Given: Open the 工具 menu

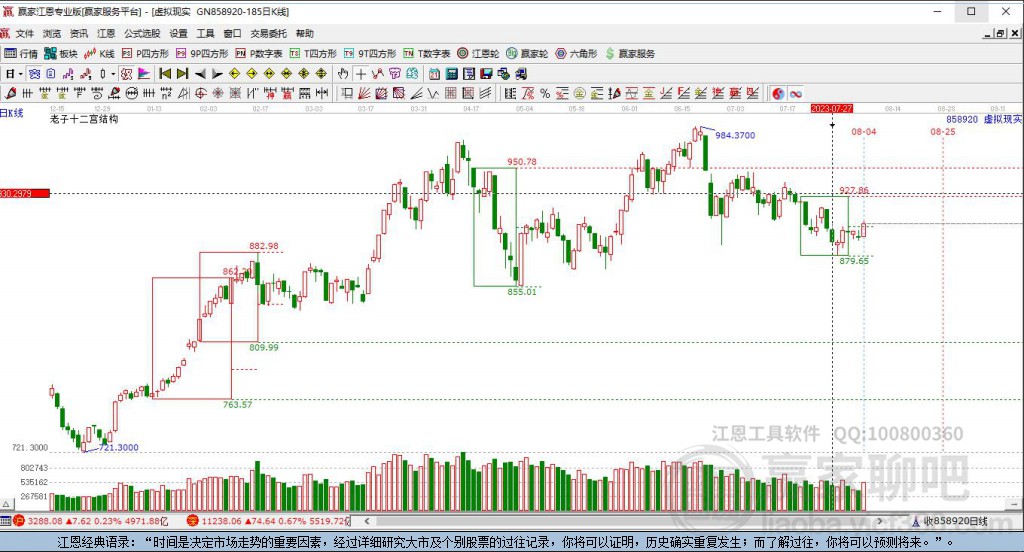Looking at the screenshot, I should tap(205, 33).
